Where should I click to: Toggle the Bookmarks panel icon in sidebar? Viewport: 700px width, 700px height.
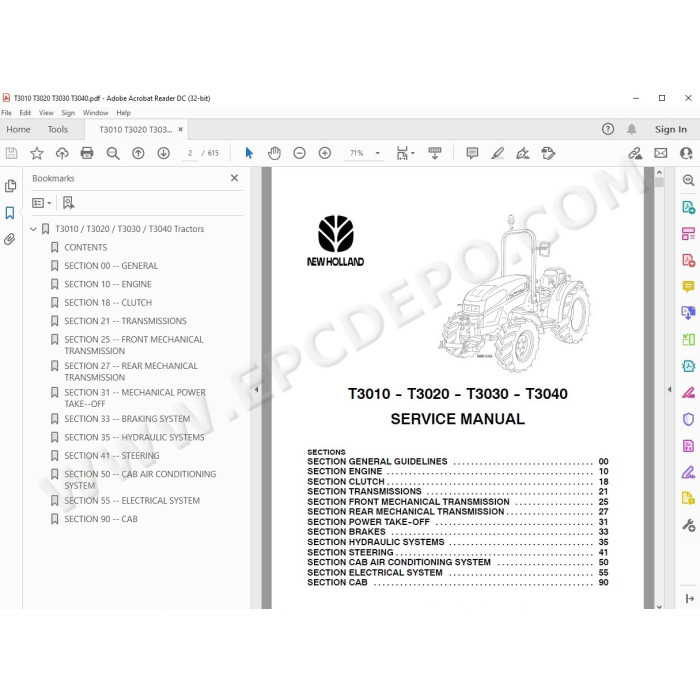(10, 212)
